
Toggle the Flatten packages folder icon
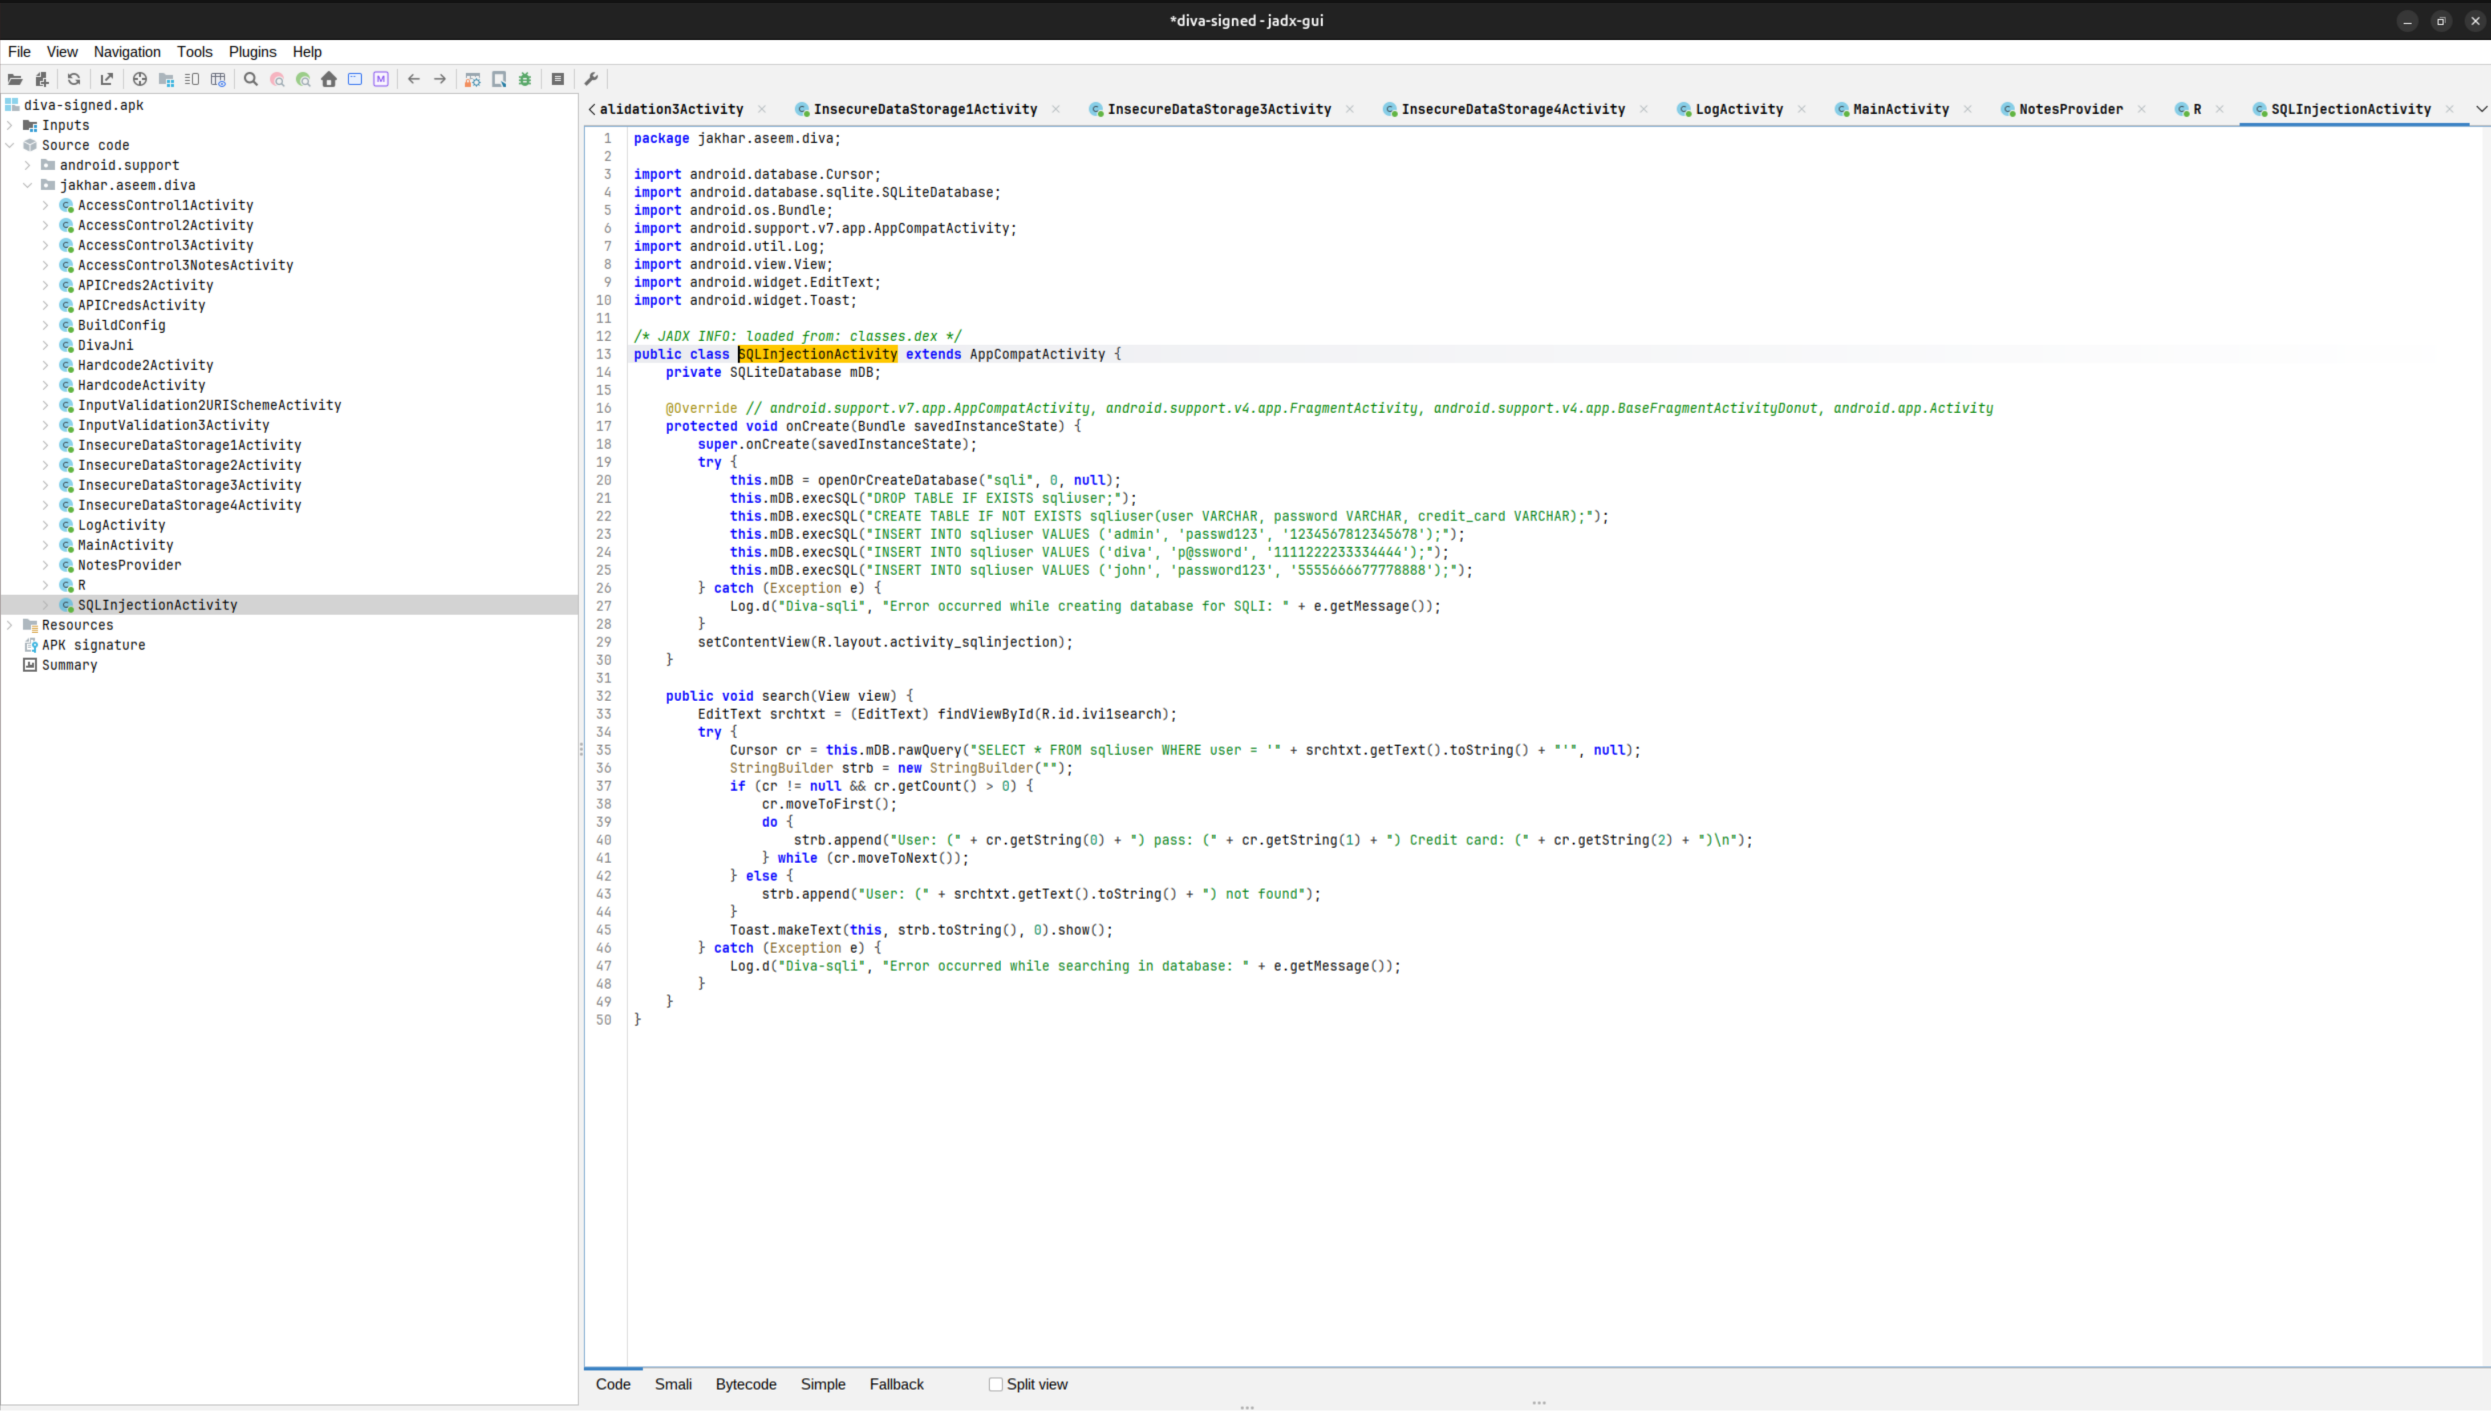[x=166, y=79]
